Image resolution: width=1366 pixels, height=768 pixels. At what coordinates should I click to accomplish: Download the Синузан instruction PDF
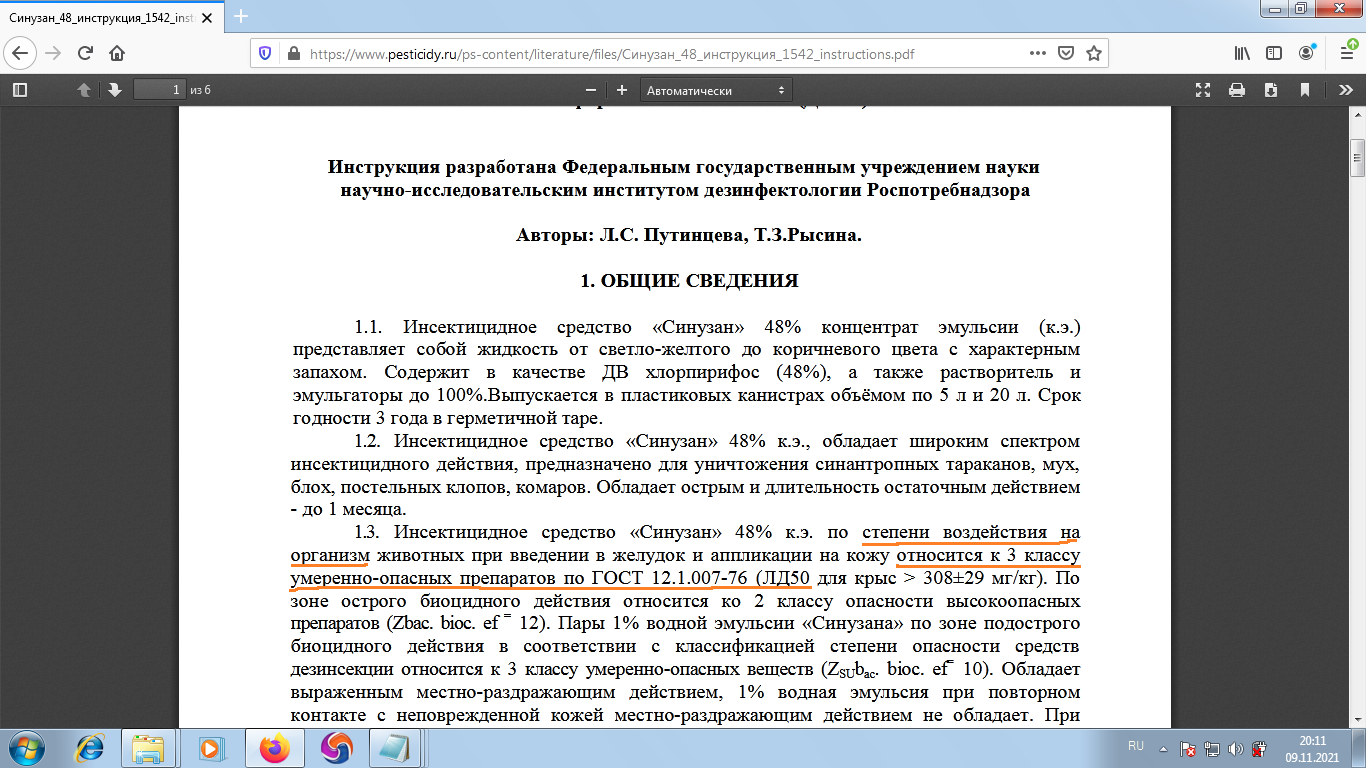pos(1271,90)
